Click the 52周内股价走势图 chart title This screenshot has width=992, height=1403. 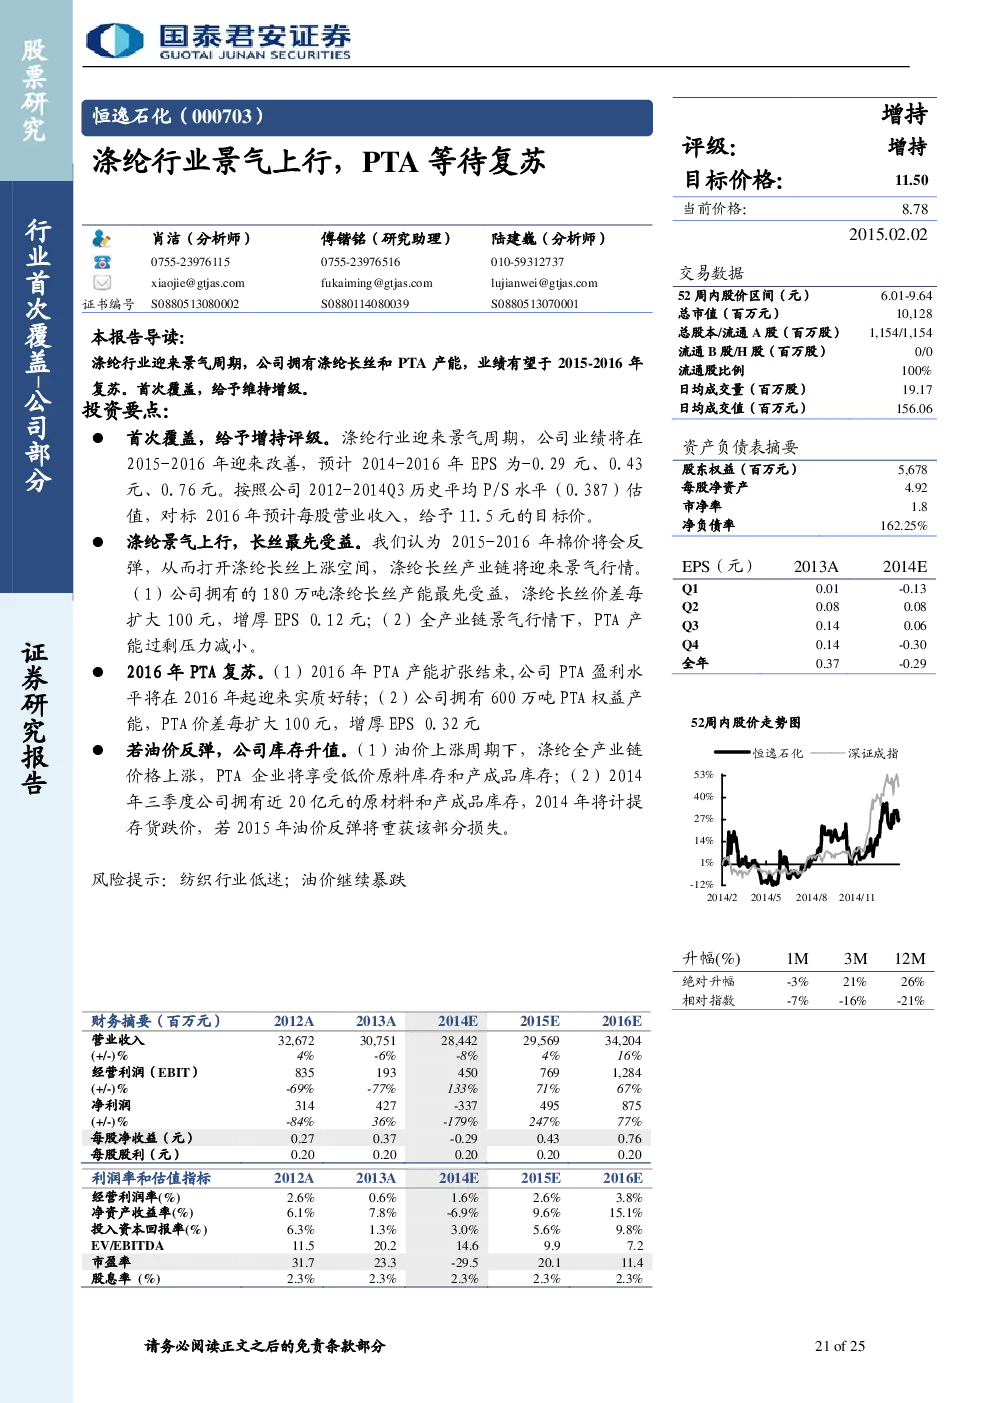coord(746,722)
